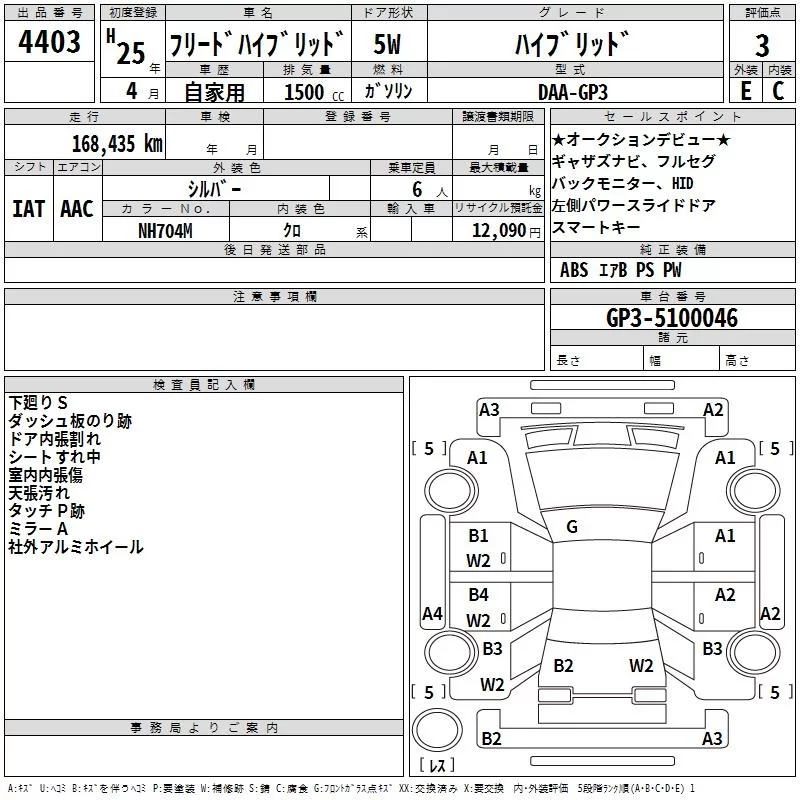This screenshot has width=800, height=800.
Task: Select the note 天張汚れ
Action: [39, 493]
